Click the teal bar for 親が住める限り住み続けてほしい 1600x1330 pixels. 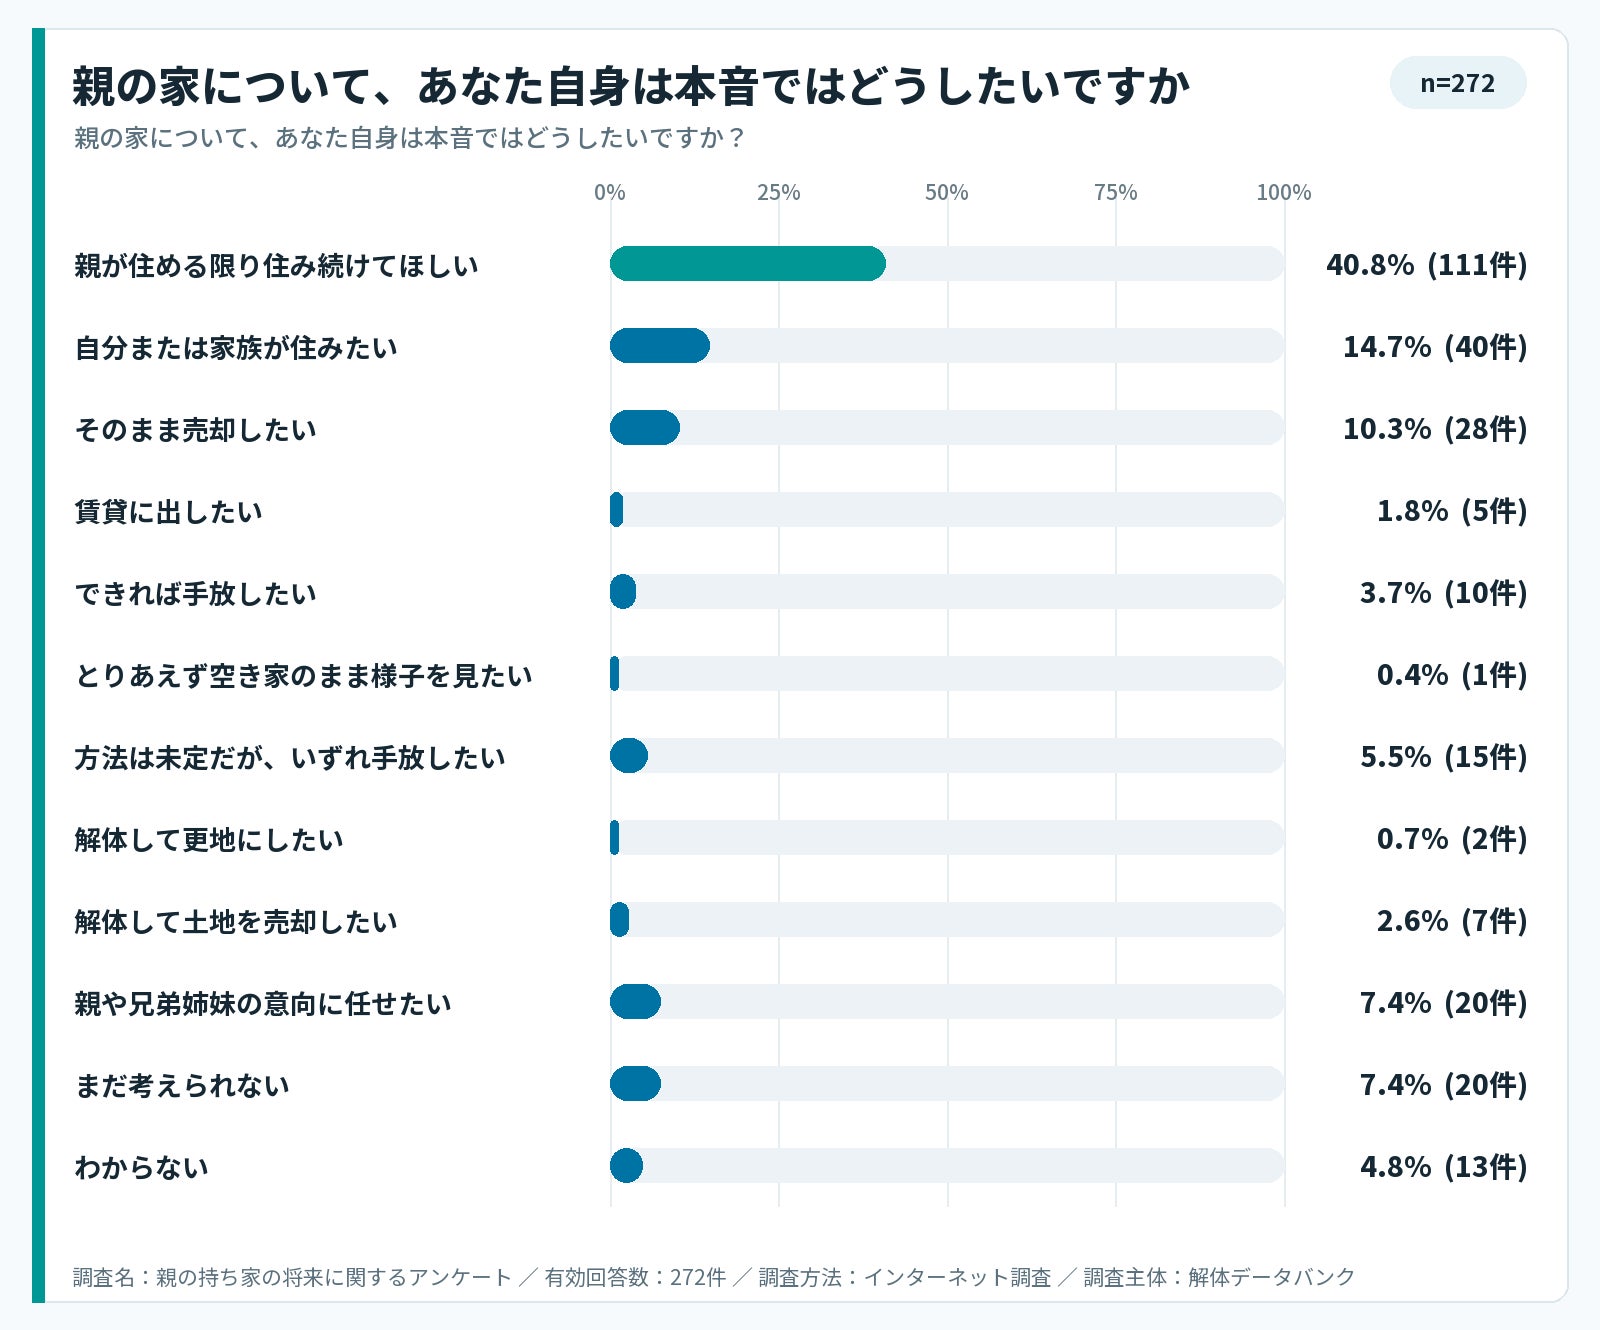click(x=748, y=264)
